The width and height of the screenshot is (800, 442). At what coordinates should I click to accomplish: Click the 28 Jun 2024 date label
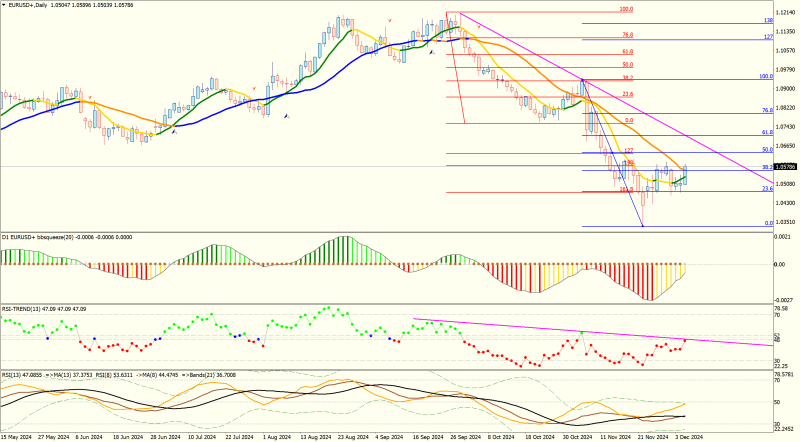(x=165, y=437)
